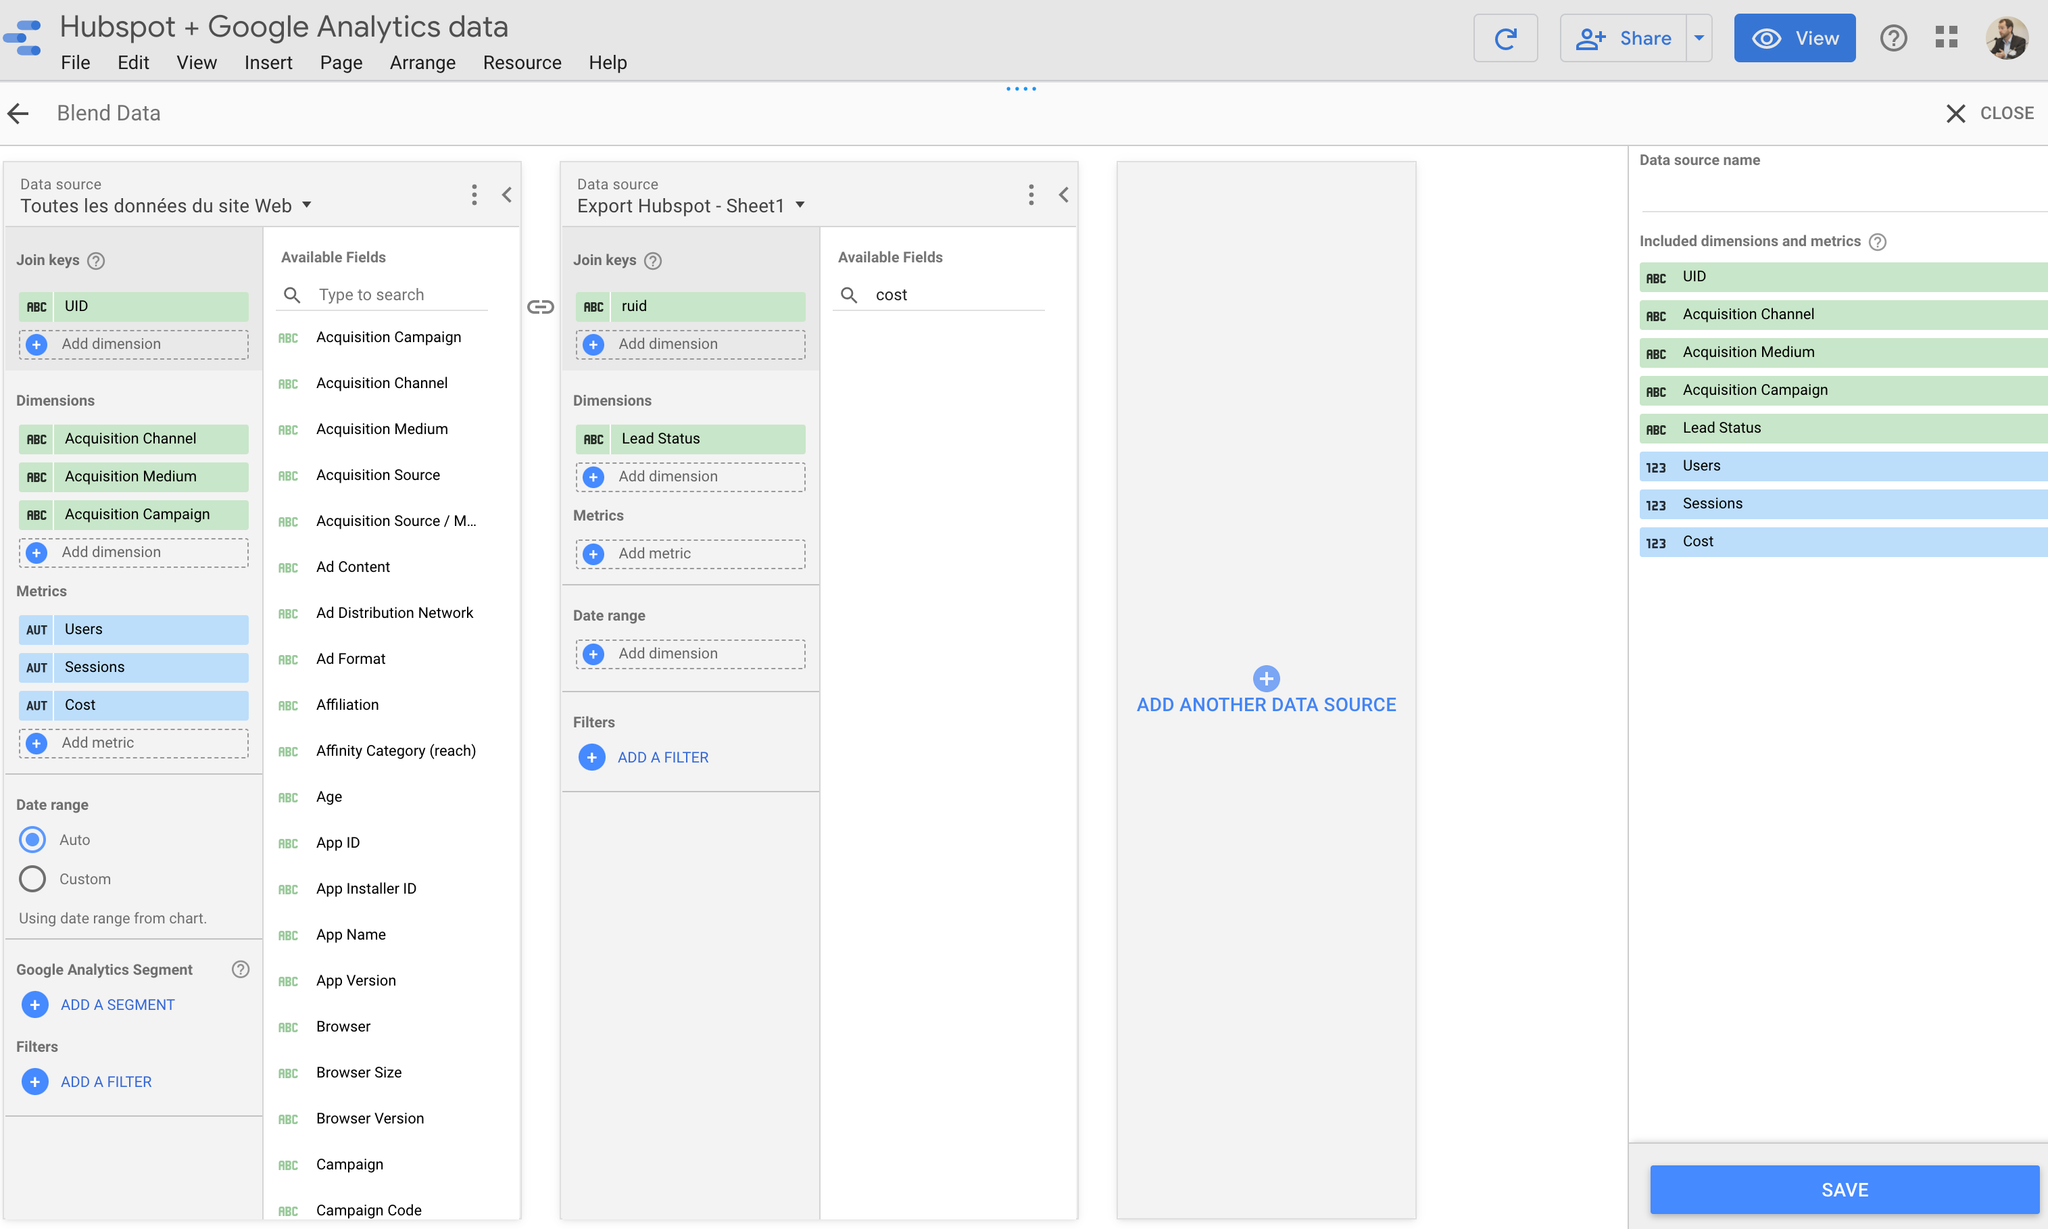2048x1229 pixels.
Task: Click search magnifier icon in Hubspot available fields
Action: [849, 295]
